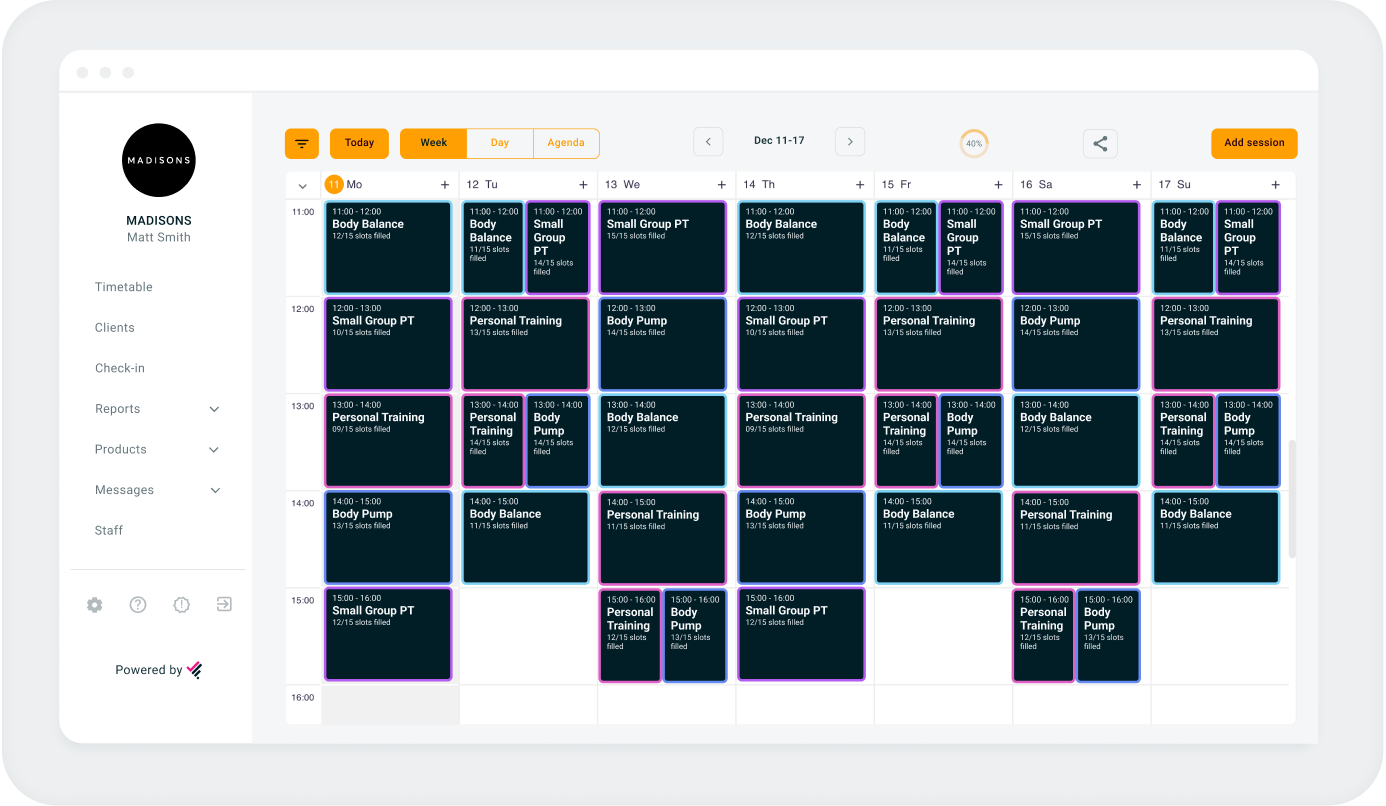Share the timetable using the share icon
The height and width of the screenshot is (806, 1386).
point(1100,142)
